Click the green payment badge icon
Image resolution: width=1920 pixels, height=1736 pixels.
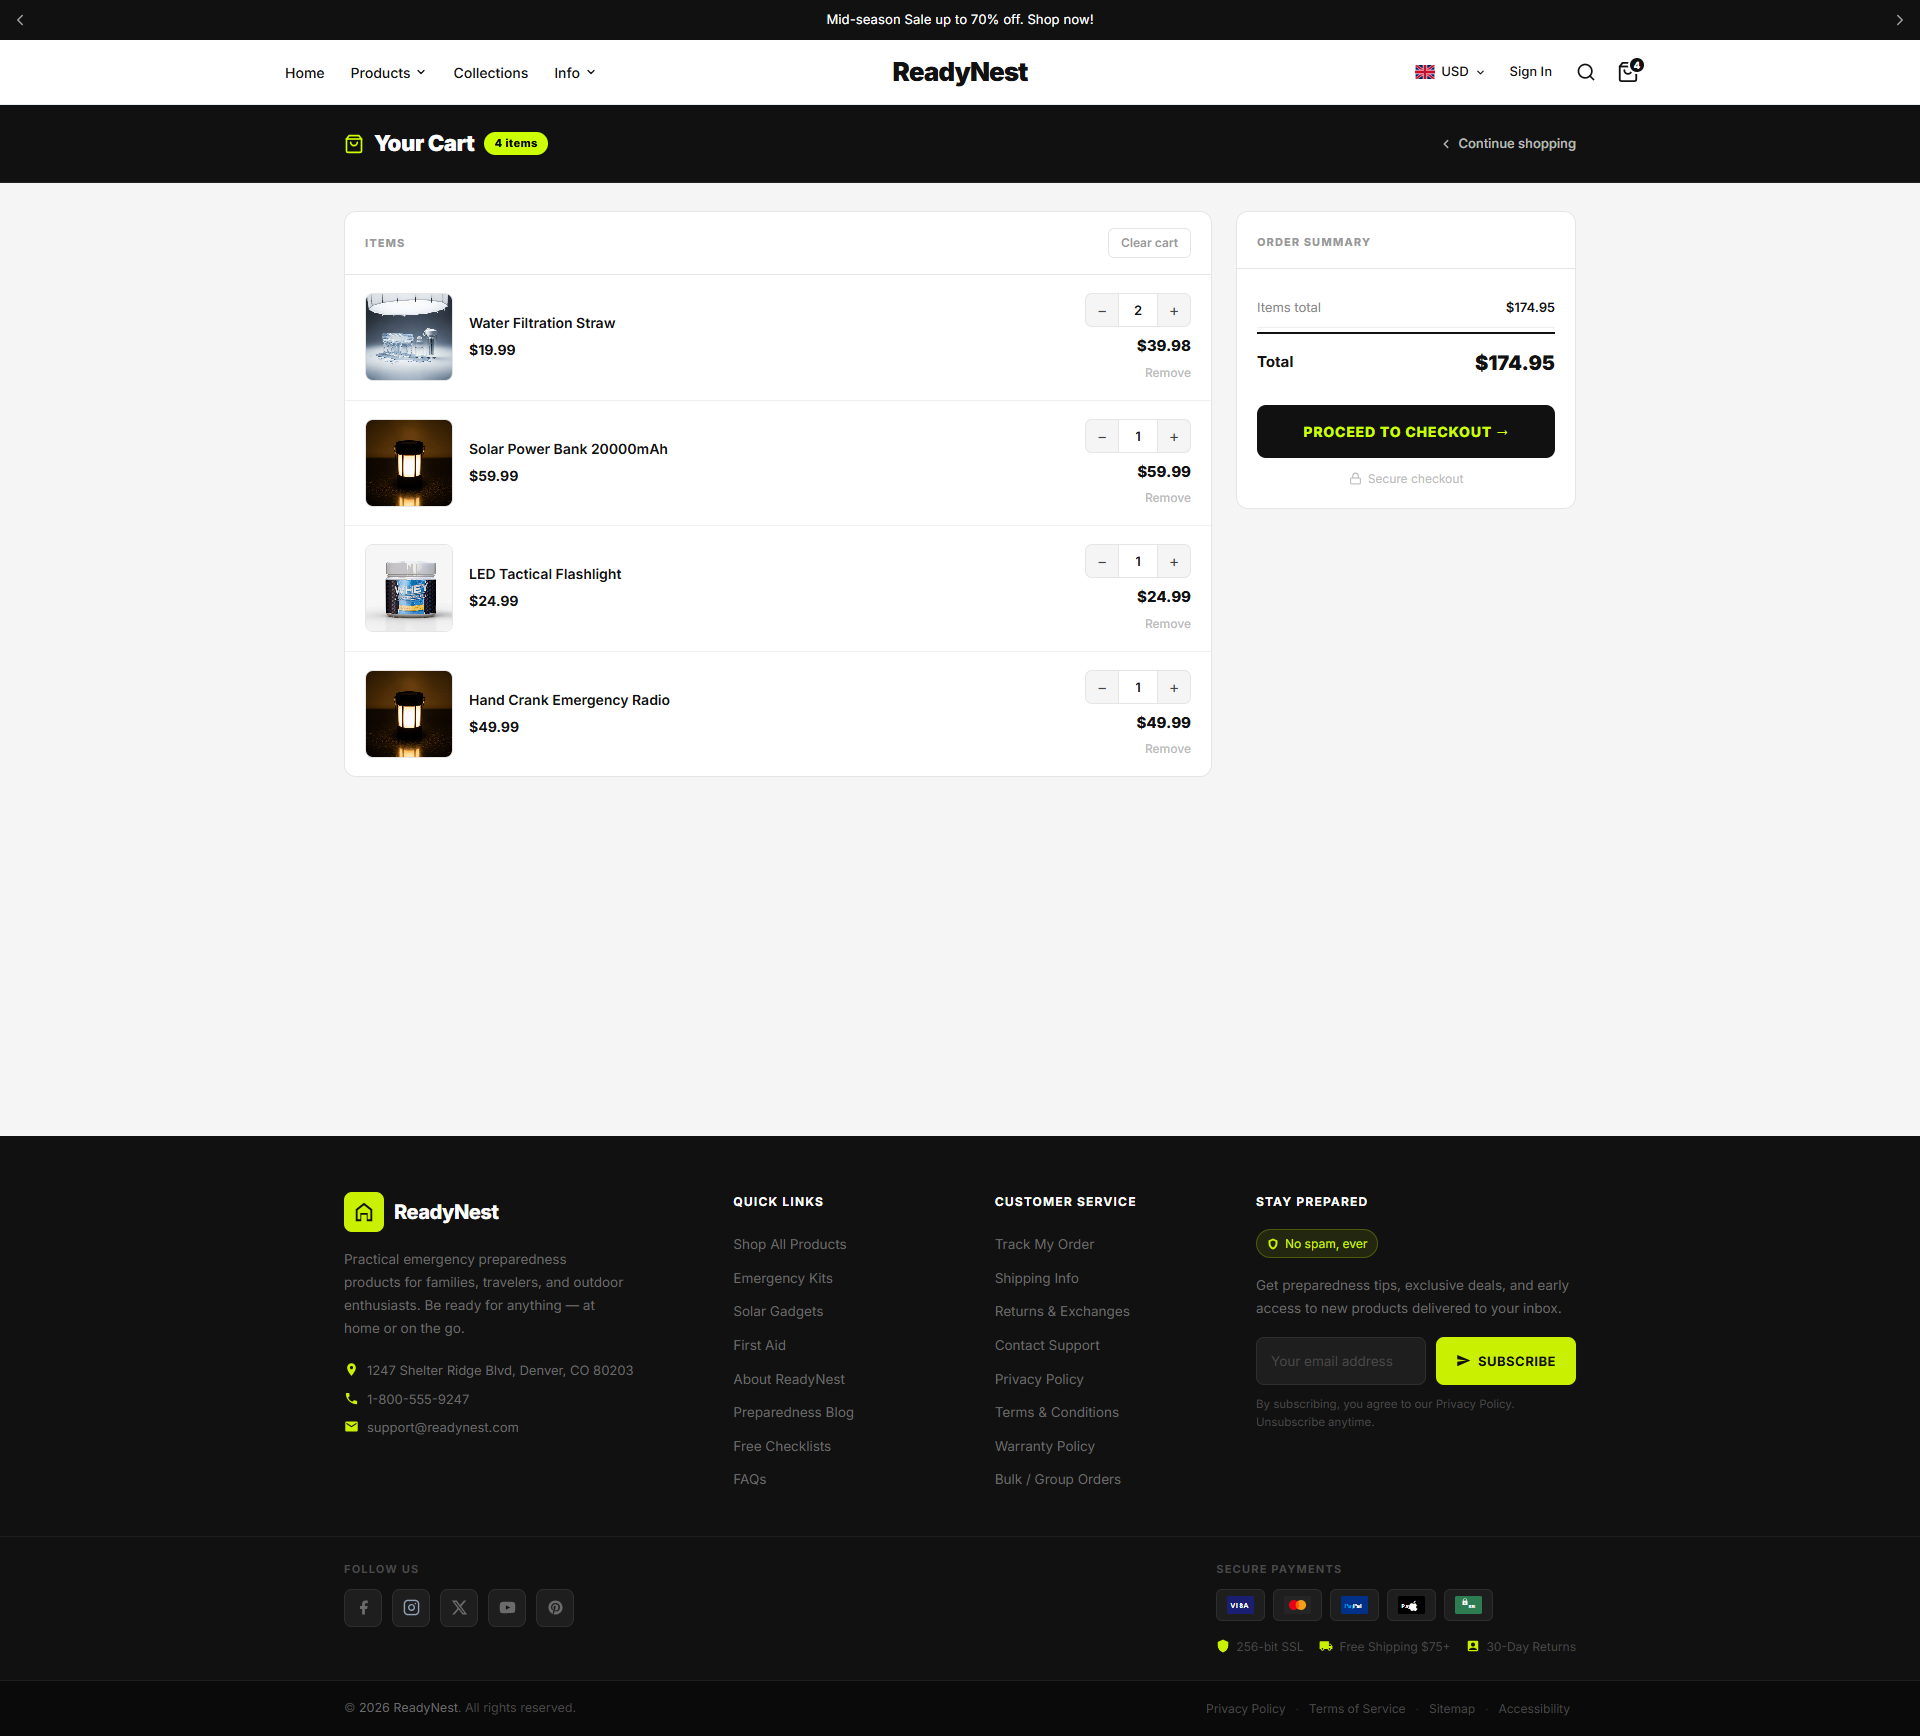click(x=1468, y=1605)
